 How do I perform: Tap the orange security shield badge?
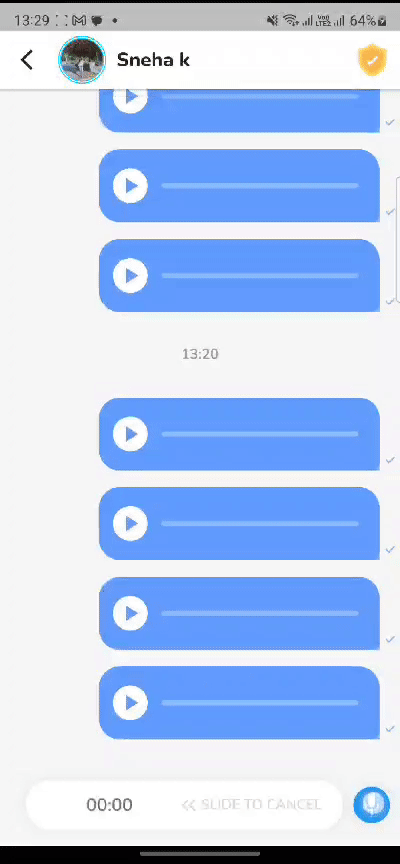point(372,60)
